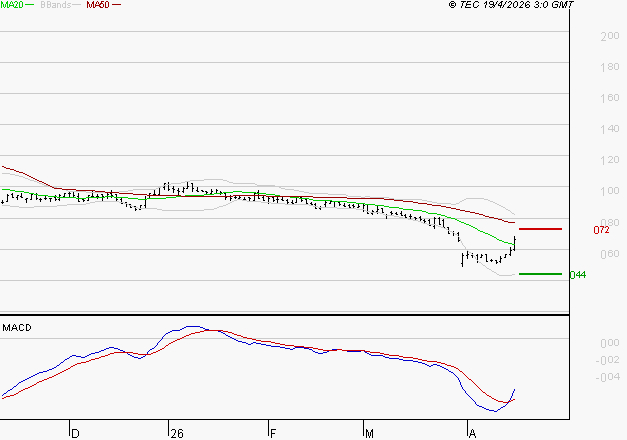Click the red resistance line at 072
Screen dimensions: 627x440
[x=541, y=229]
